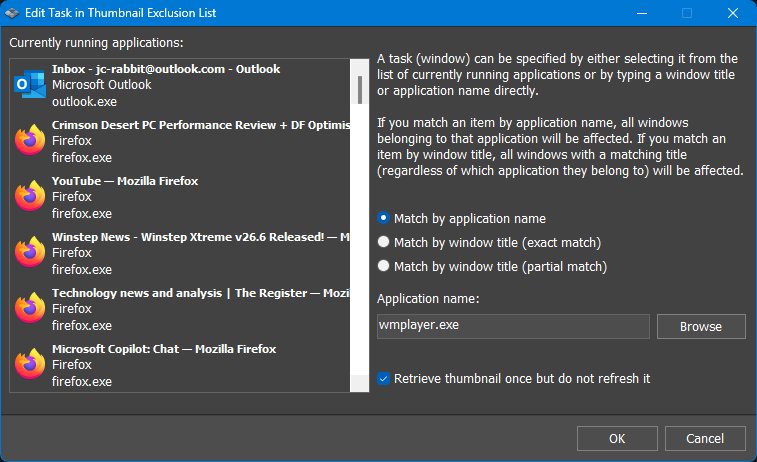
Task: Click 'Microsoft Outlook' application name text
Action: point(102,85)
